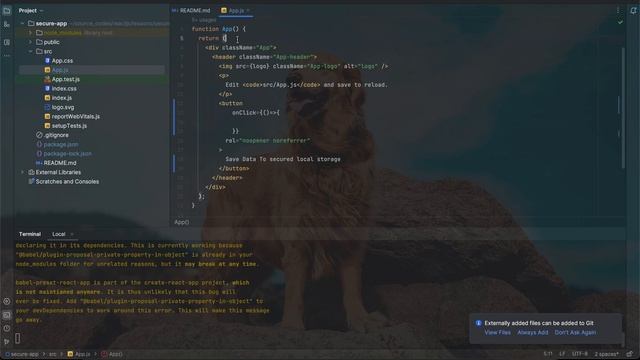Select App.css in project tree
The width and height of the screenshot is (640, 360).
(62, 61)
